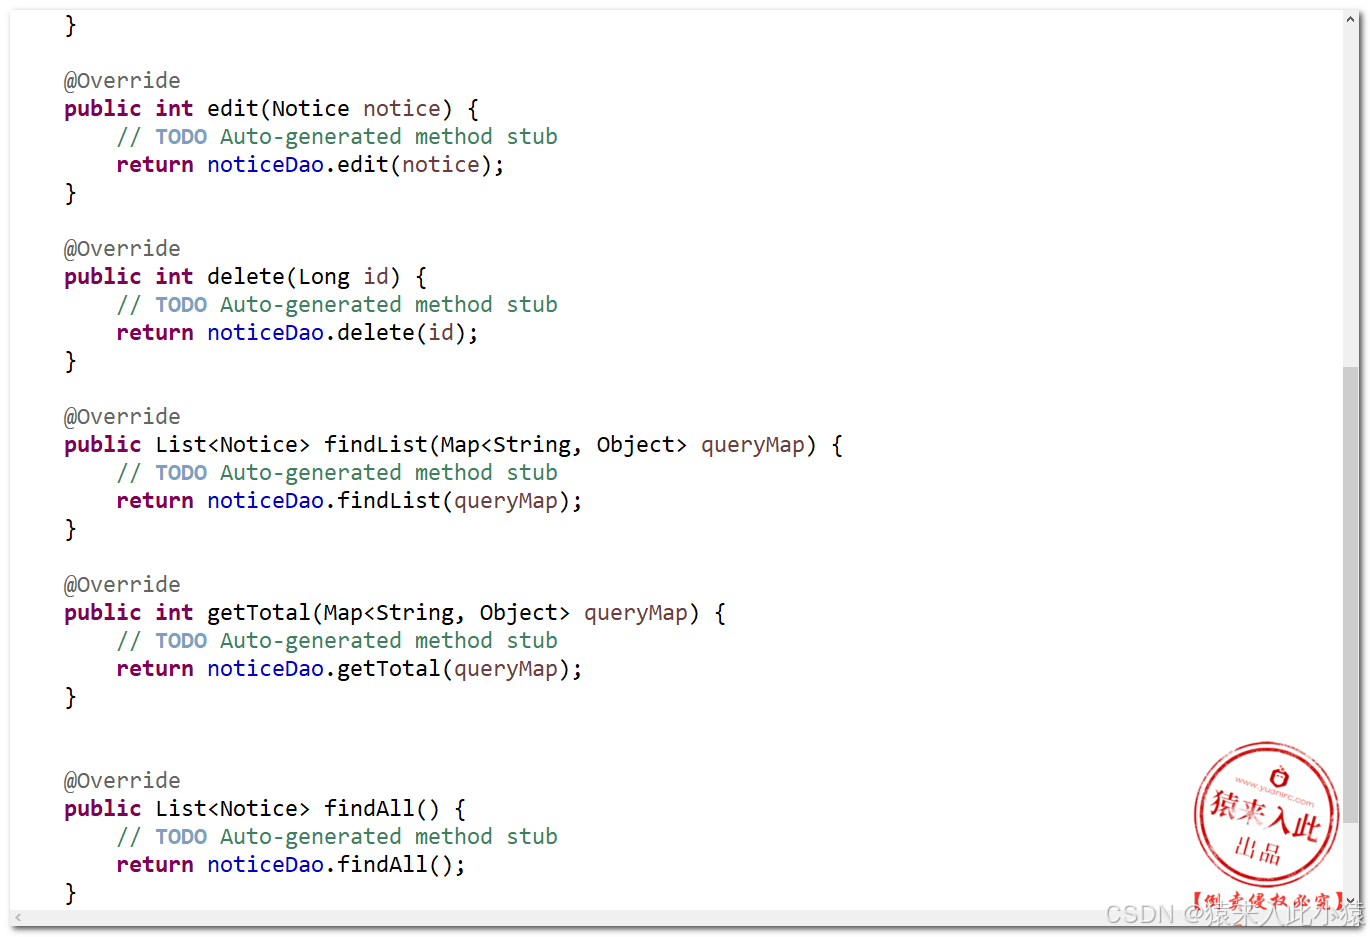
Task: Click the findList method declaration line
Action: click(454, 444)
